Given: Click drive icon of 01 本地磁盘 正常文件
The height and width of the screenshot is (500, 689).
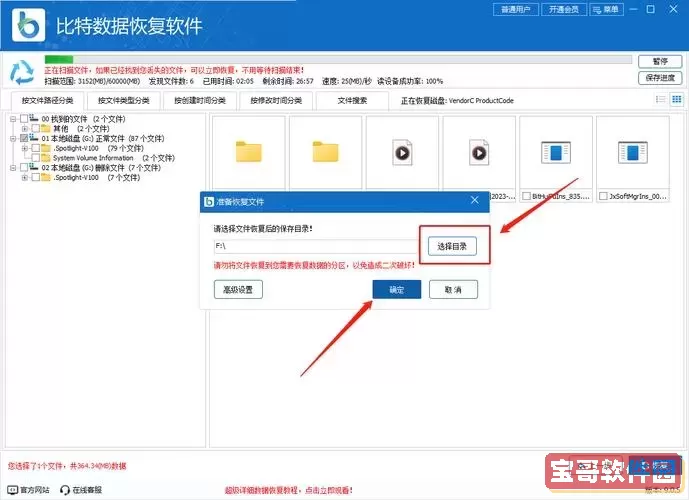Looking at the screenshot, I should (34, 138).
